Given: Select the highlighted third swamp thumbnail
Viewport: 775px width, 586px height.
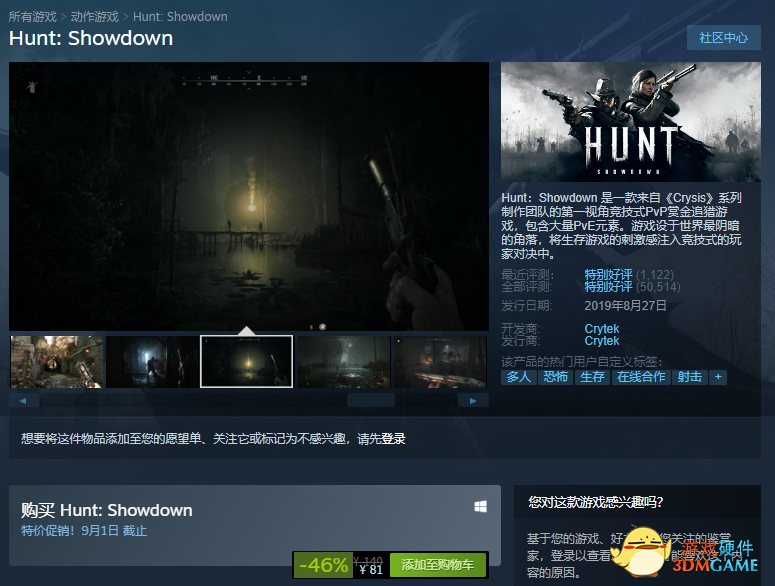Looking at the screenshot, I should 247,362.
